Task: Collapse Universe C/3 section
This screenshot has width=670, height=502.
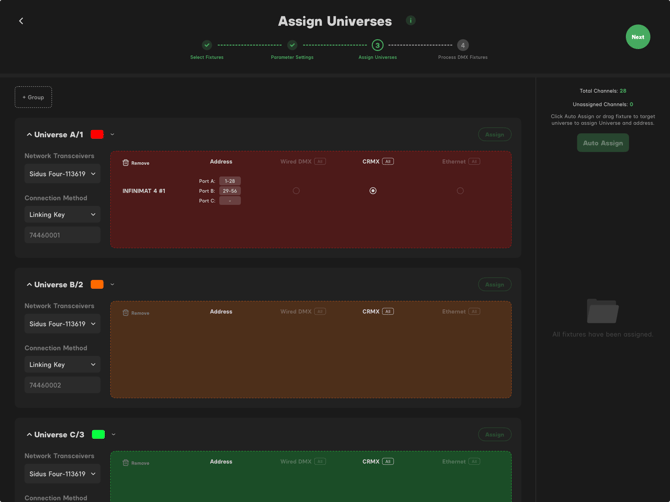Action: (x=29, y=434)
